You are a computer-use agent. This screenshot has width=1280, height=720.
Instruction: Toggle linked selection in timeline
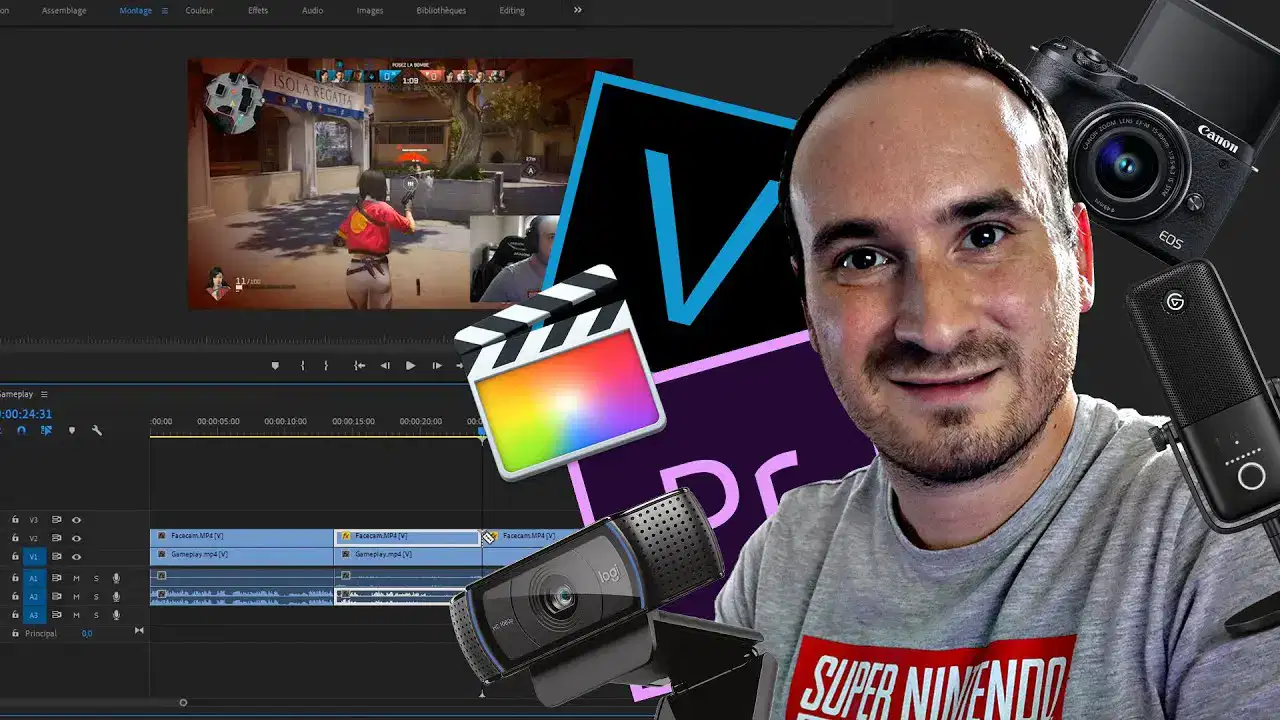[46, 430]
